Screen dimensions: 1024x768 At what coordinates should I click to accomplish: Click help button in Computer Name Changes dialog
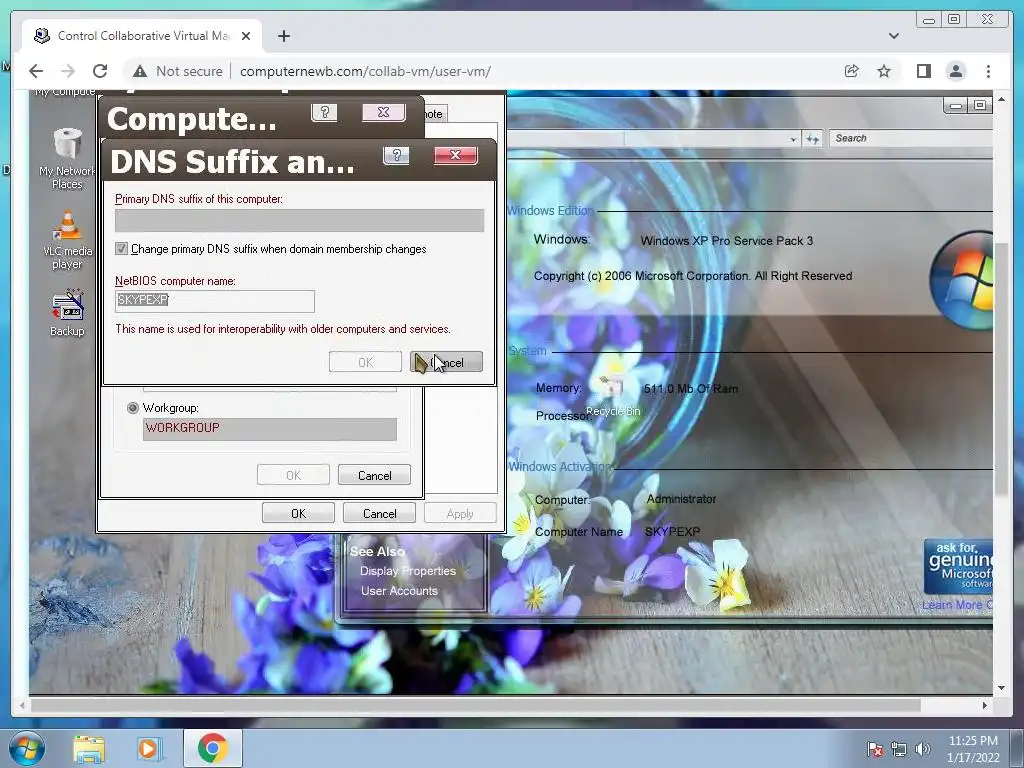coord(324,113)
